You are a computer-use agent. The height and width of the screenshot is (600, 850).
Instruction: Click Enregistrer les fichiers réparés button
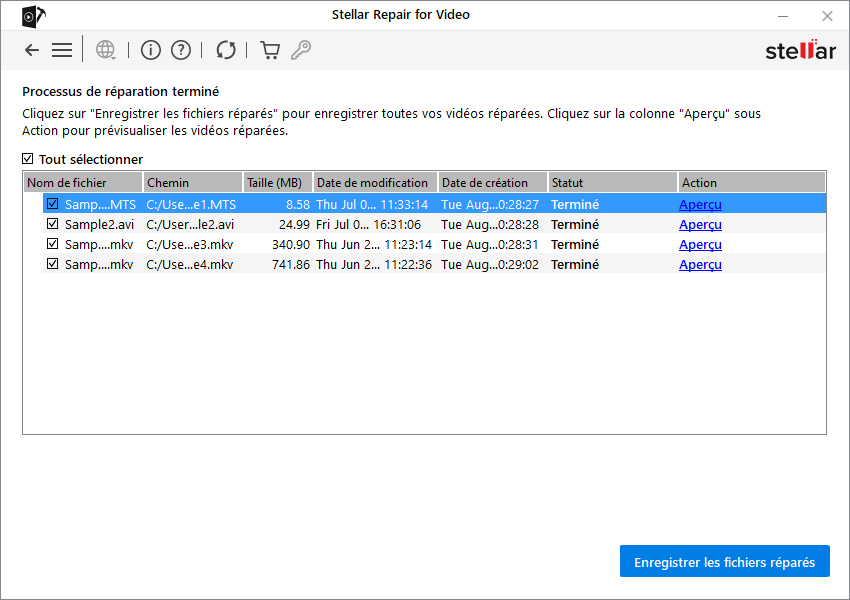pos(725,562)
